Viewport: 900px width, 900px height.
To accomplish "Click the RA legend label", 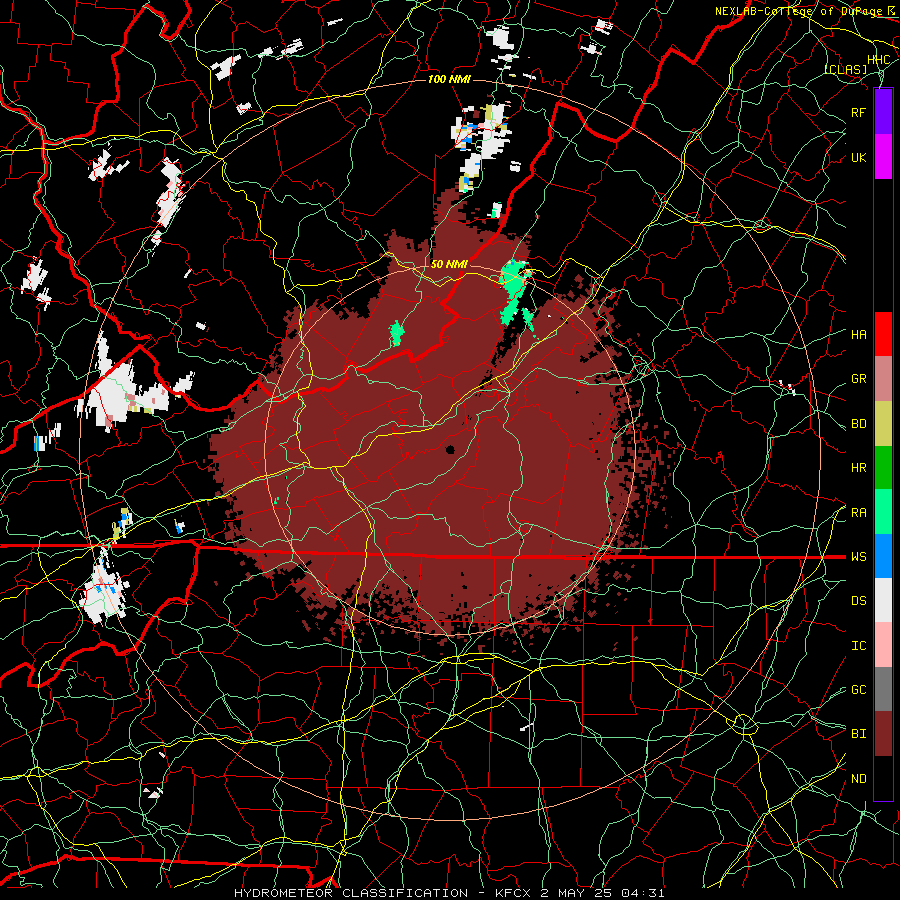I will point(858,513).
